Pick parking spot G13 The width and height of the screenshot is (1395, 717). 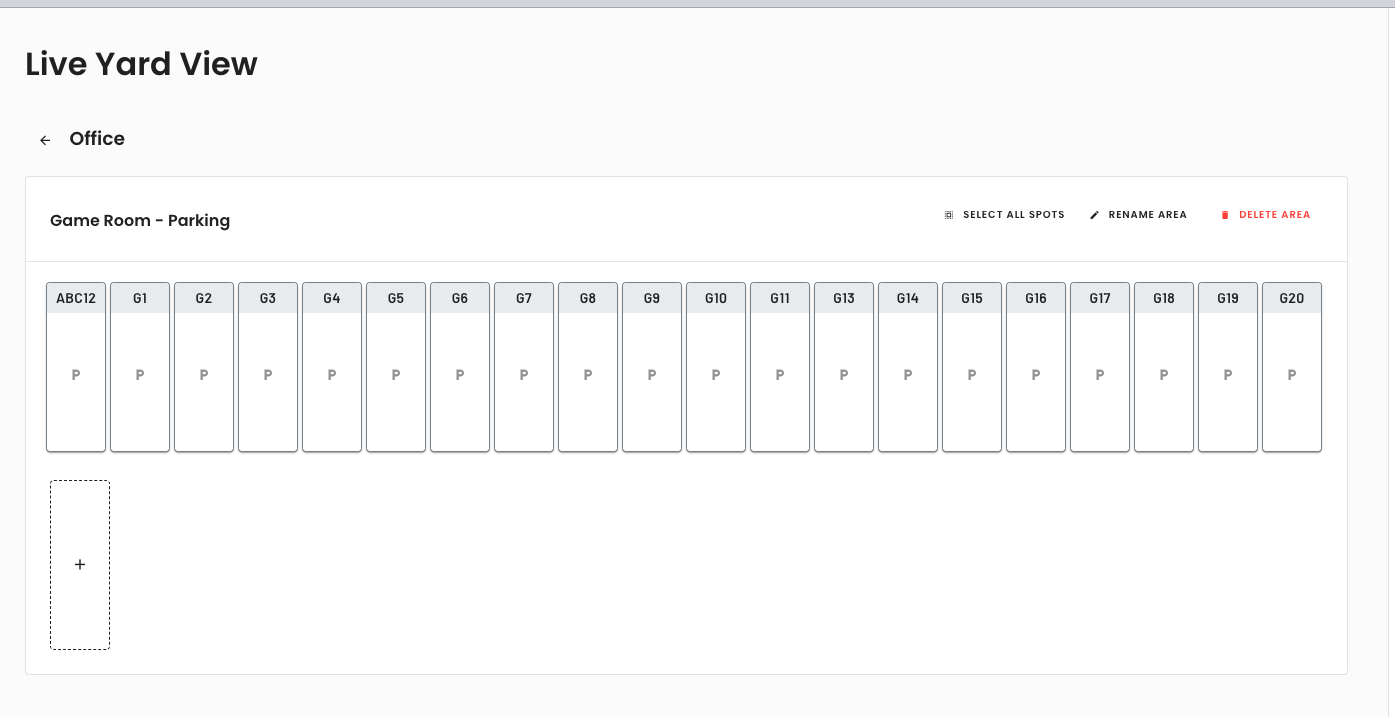(844, 367)
